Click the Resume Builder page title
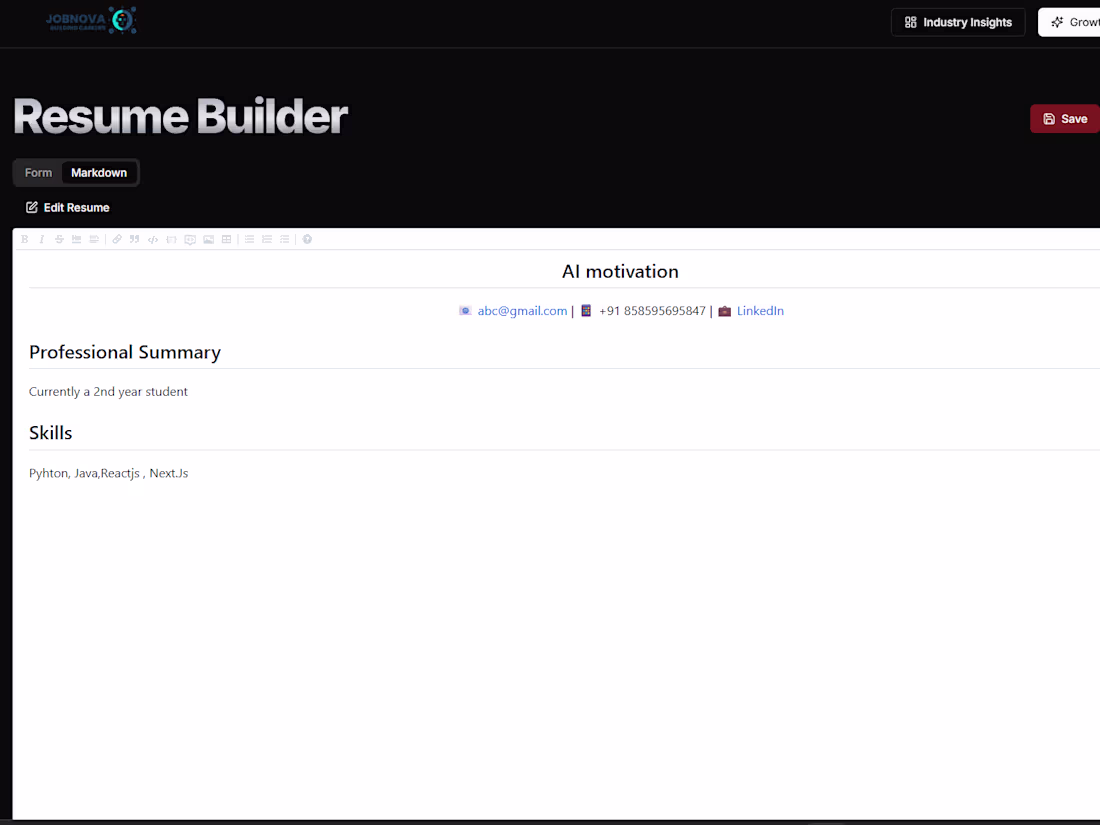The width and height of the screenshot is (1100, 825). coord(180,116)
